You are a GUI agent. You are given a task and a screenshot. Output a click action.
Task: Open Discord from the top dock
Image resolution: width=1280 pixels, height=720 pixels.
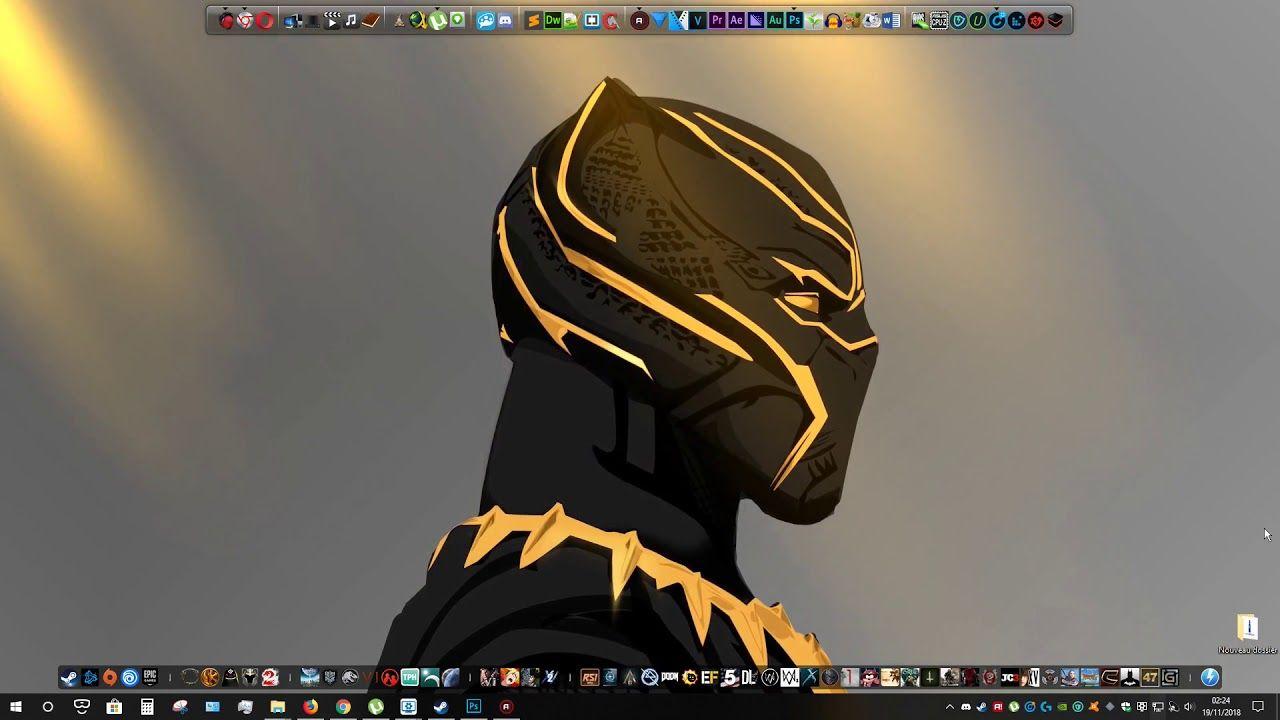tap(505, 20)
